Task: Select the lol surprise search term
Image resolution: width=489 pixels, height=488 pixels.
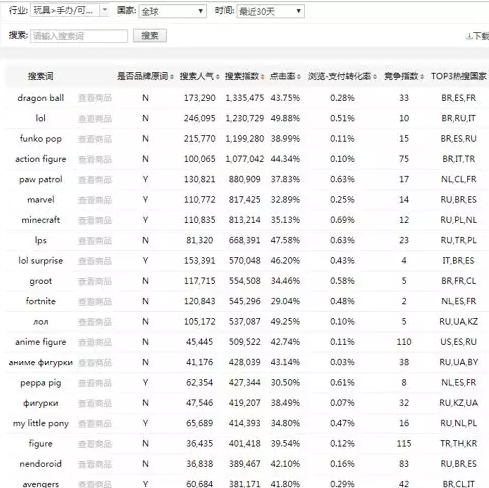Action: (41, 261)
